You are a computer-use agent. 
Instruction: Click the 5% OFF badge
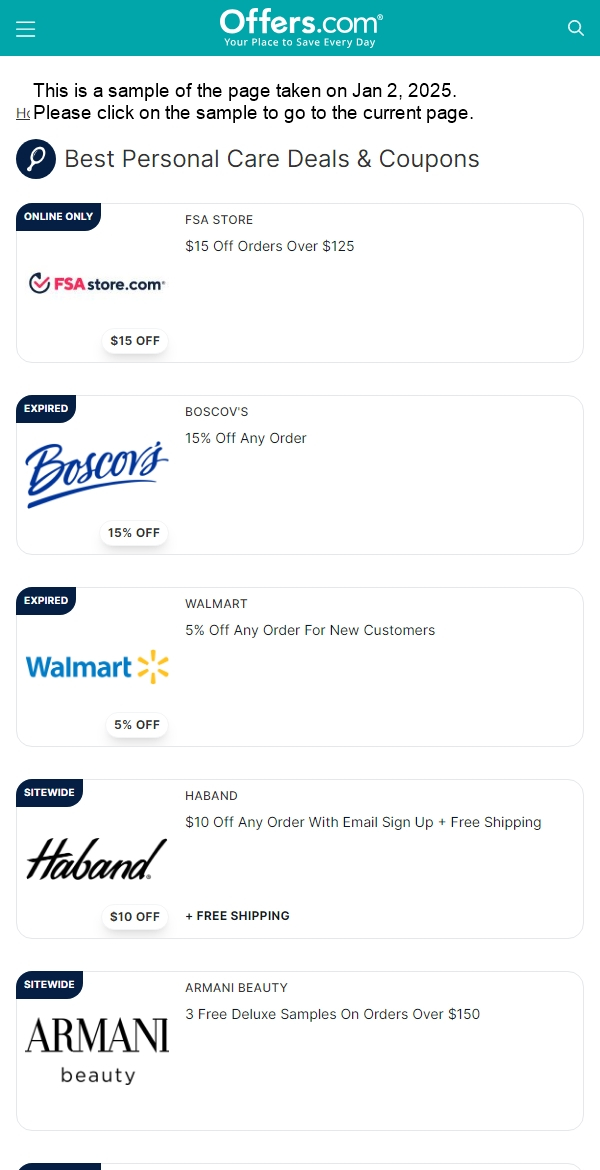click(137, 725)
